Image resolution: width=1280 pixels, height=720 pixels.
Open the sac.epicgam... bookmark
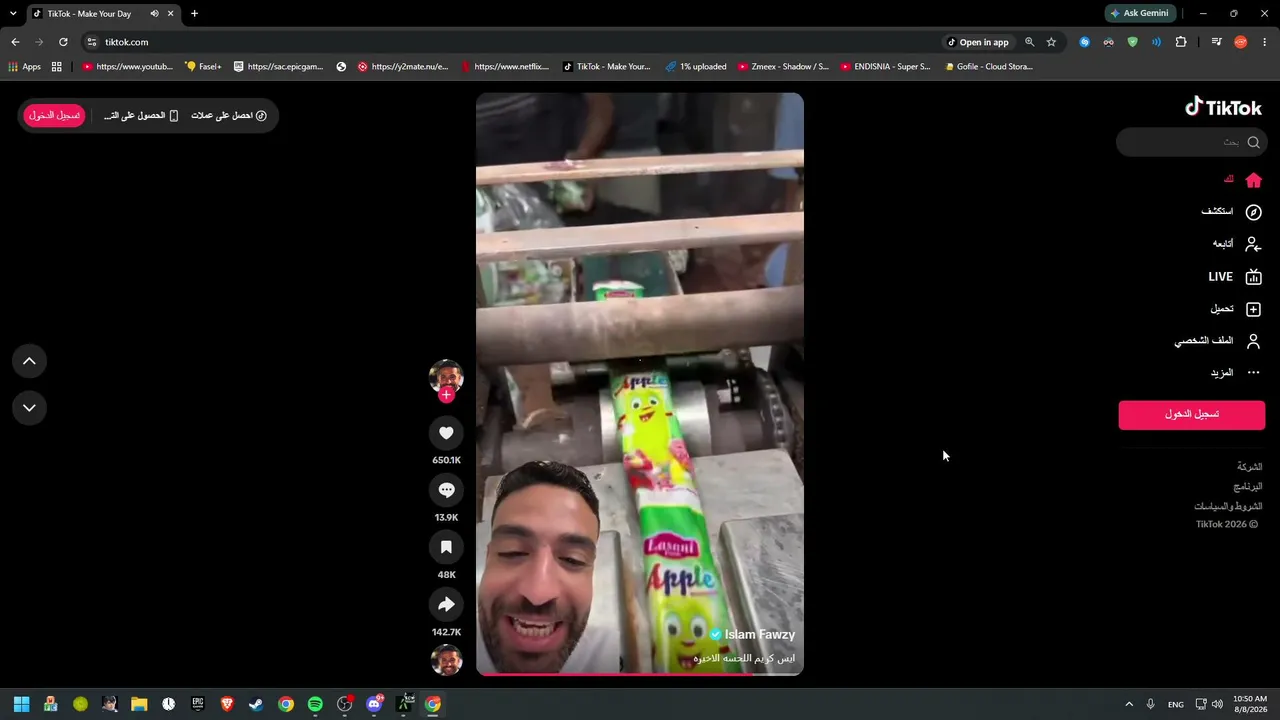click(278, 67)
